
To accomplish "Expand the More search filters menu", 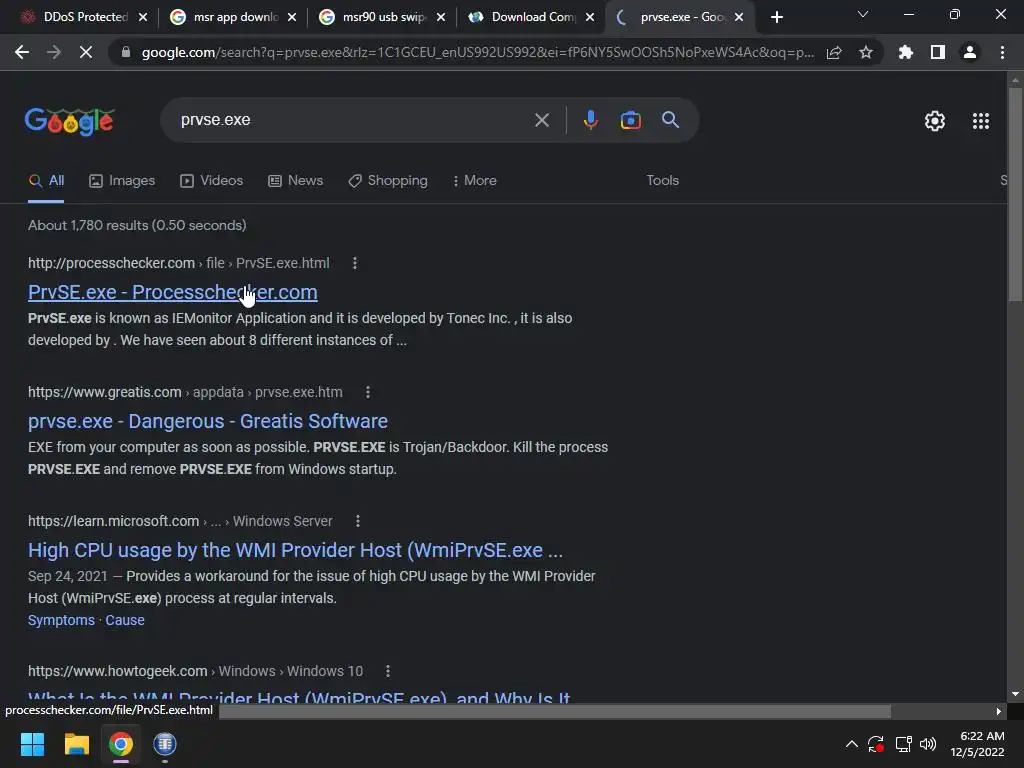I will coord(475,181).
